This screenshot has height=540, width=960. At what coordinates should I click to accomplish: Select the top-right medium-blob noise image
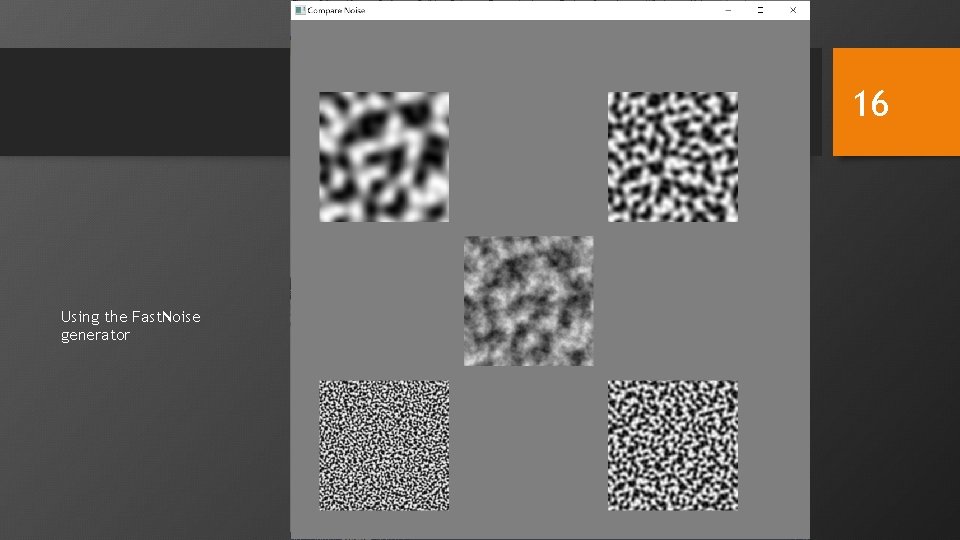[x=673, y=157]
